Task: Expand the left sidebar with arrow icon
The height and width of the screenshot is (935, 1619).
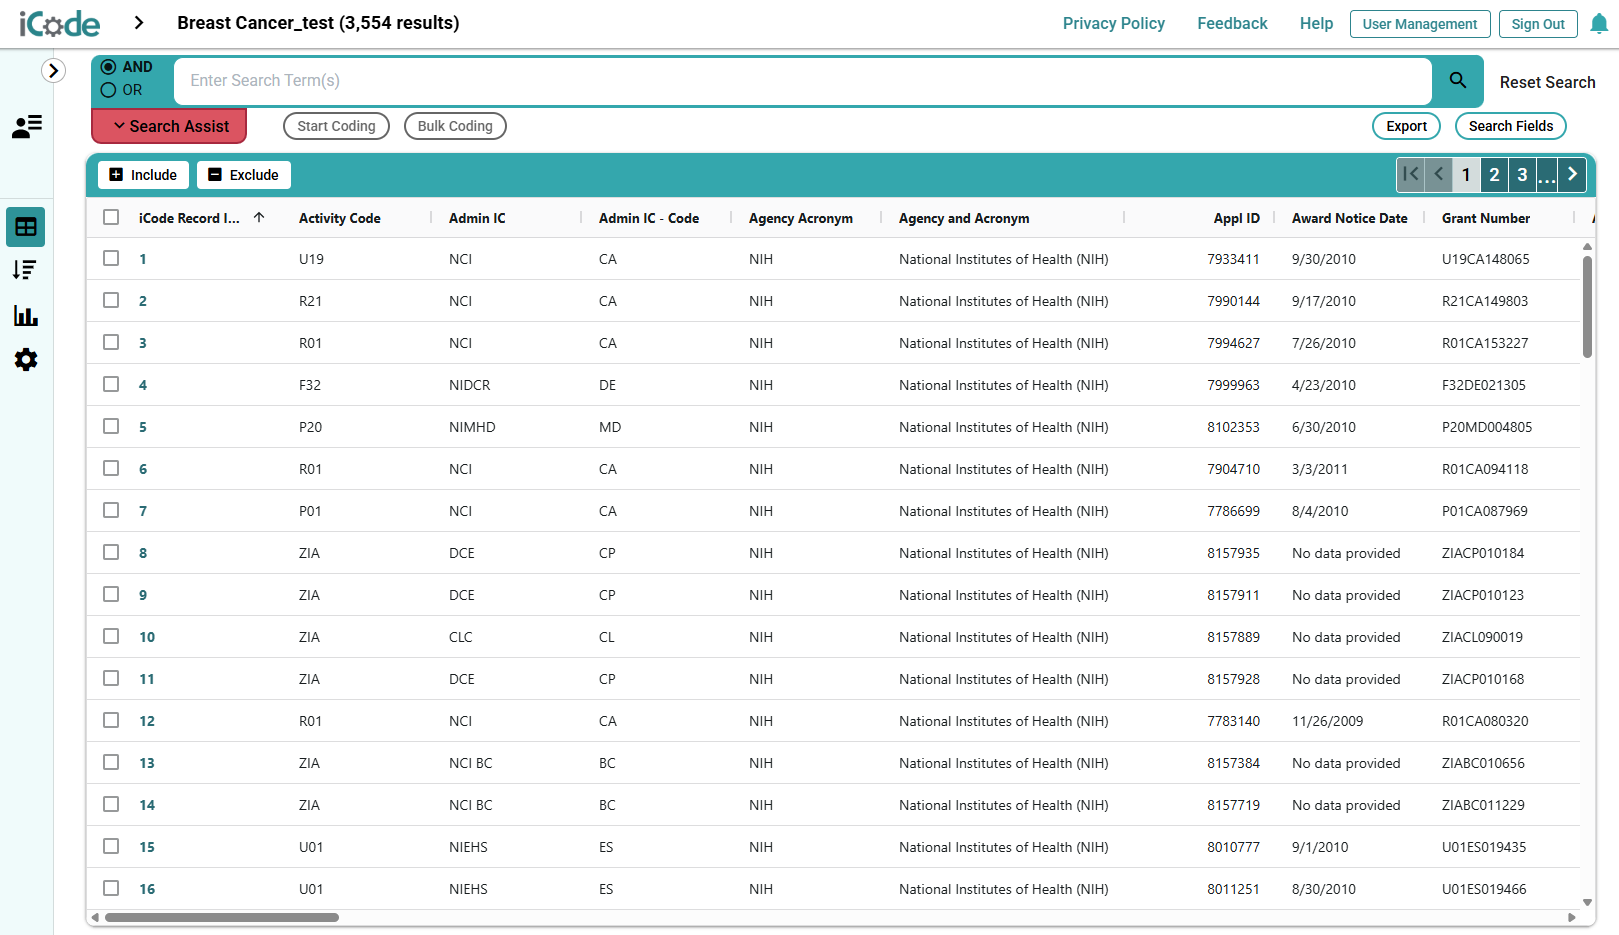Action: tap(54, 71)
